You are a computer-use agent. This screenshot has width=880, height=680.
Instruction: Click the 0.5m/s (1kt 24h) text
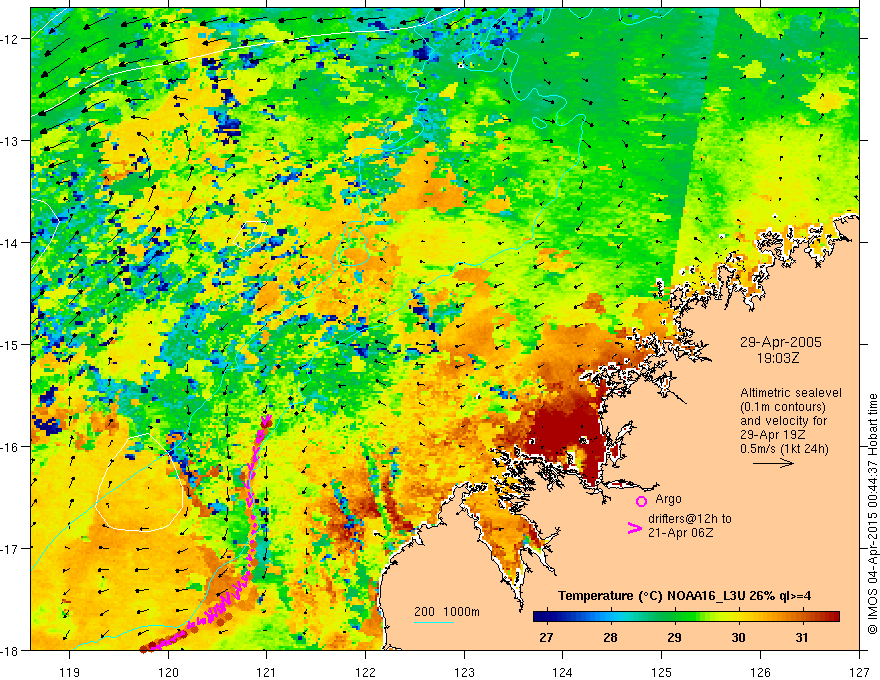tap(785, 449)
